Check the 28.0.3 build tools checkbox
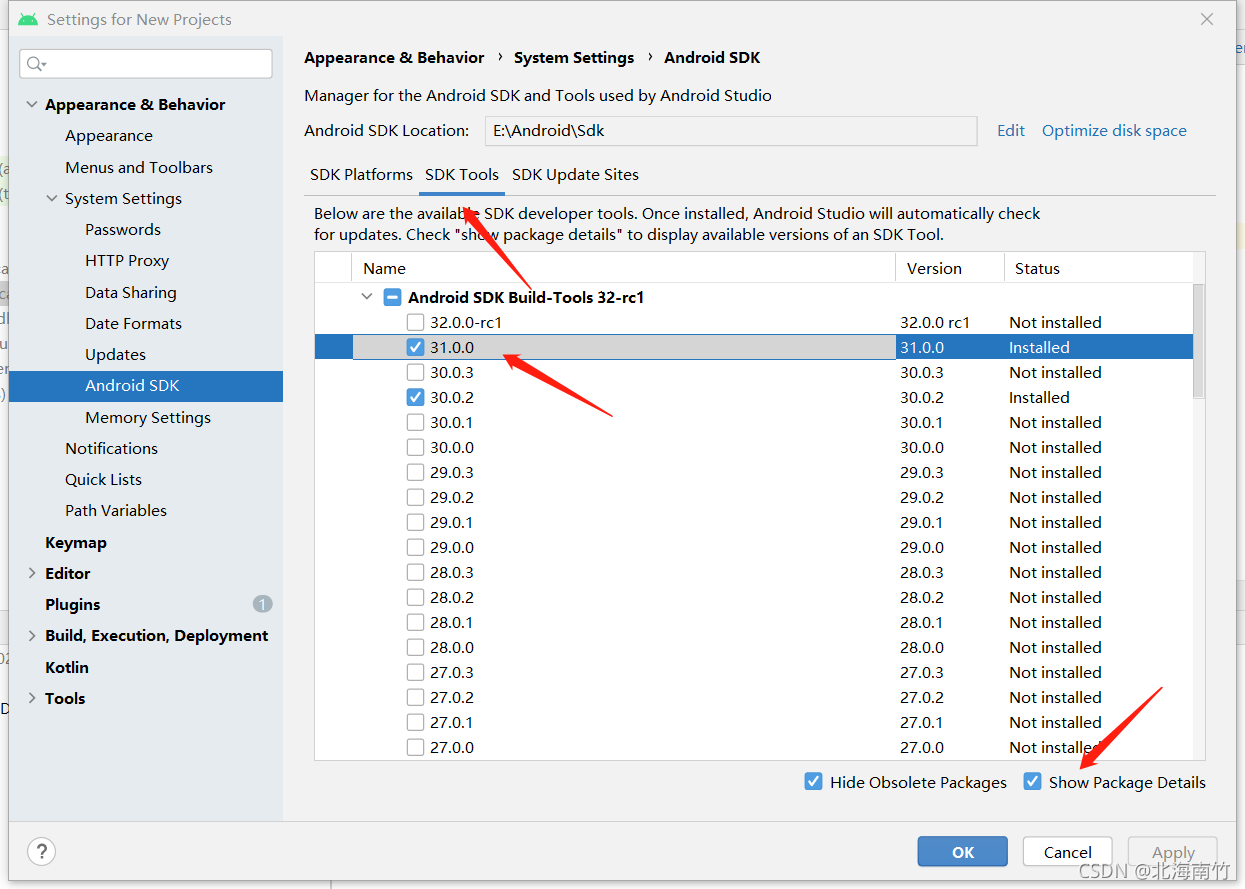 [x=415, y=572]
